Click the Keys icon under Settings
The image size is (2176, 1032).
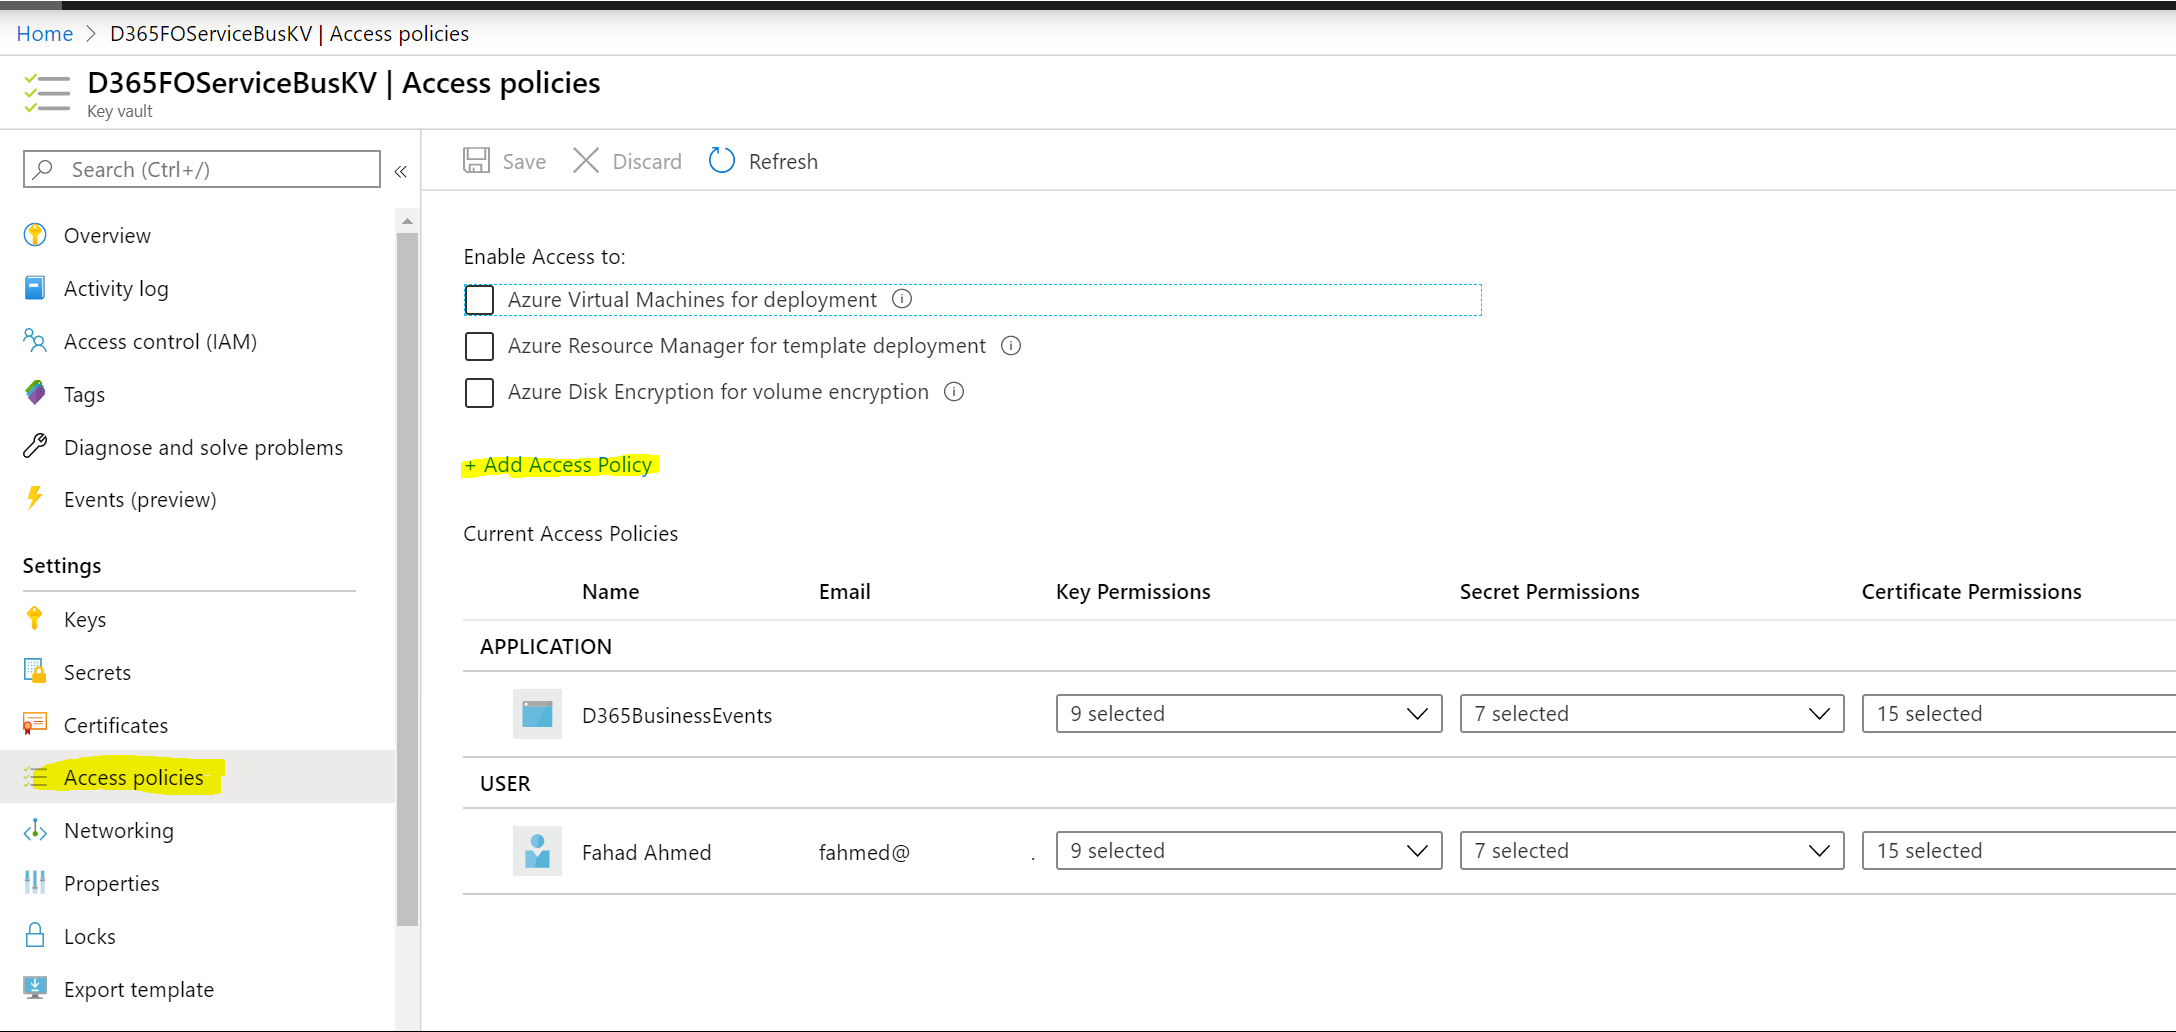[35, 619]
